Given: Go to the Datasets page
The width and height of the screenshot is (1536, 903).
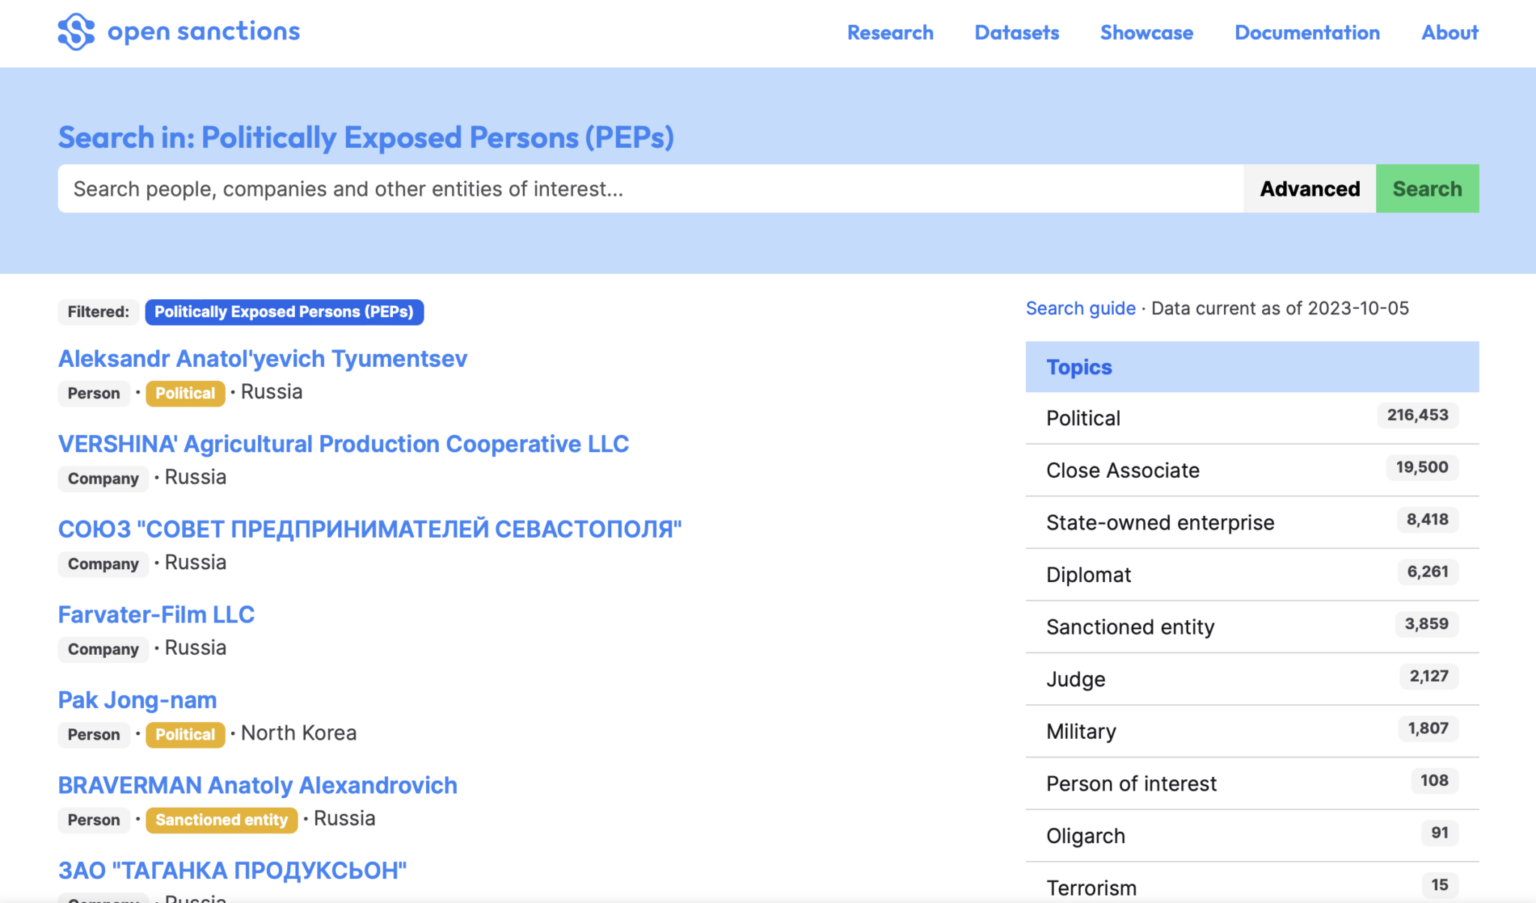Looking at the screenshot, I should 1016,32.
